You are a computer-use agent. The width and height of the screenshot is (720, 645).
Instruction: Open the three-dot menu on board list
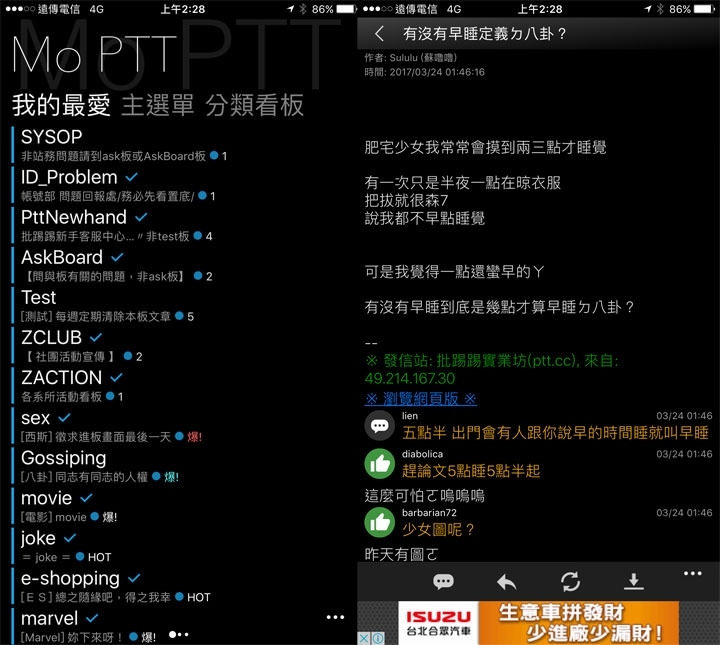(x=335, y=618)
